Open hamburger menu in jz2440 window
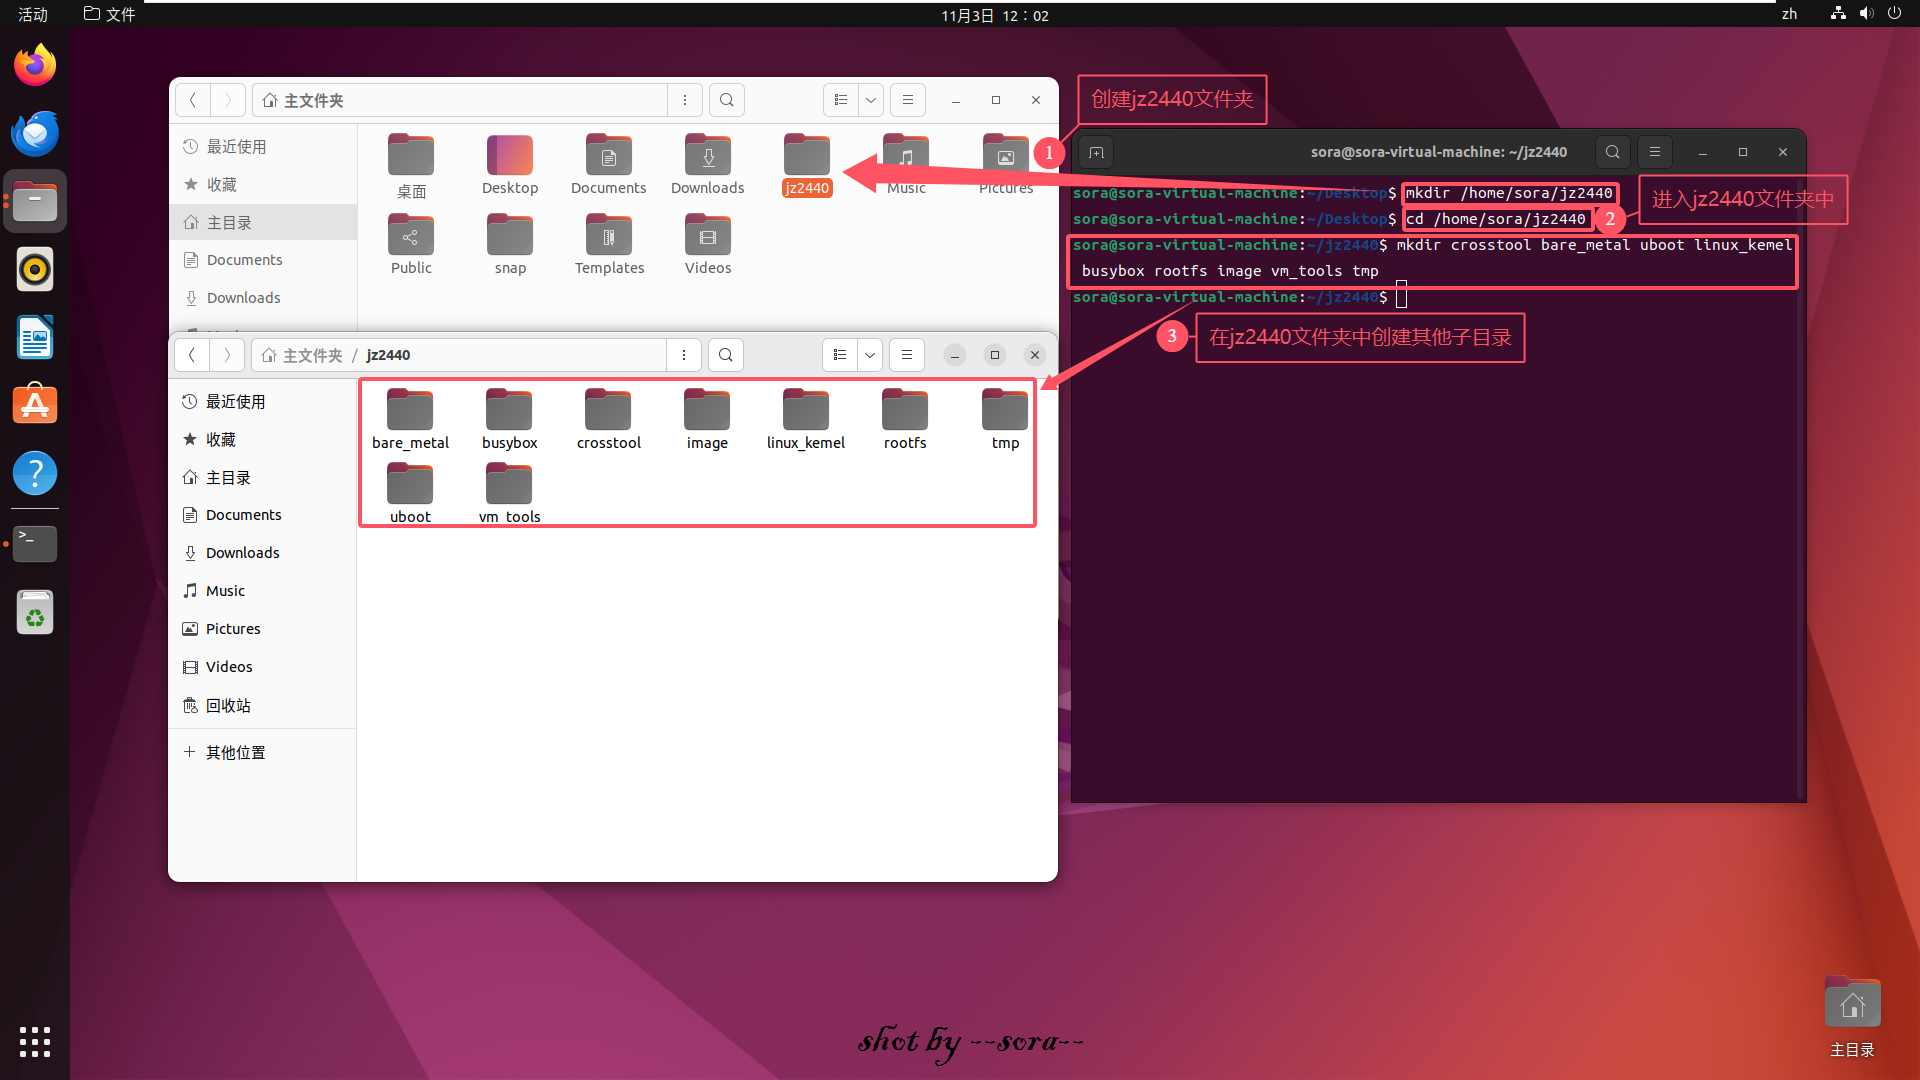 [907, 355]
